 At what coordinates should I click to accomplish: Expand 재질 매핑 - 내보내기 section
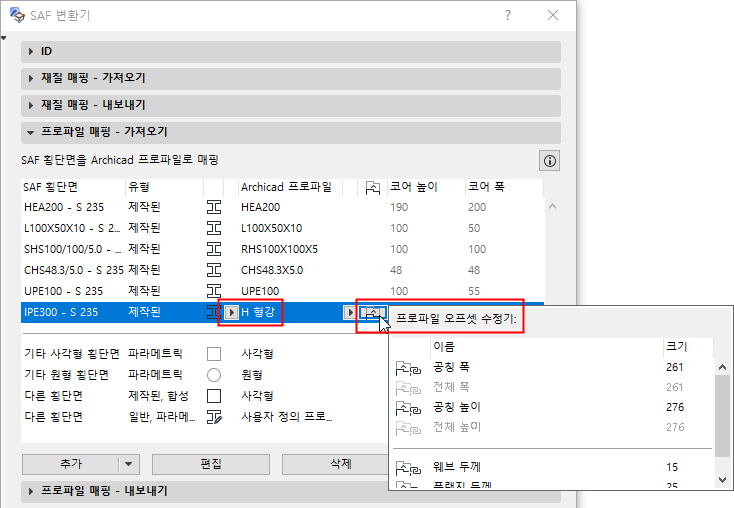pos(291,105)
